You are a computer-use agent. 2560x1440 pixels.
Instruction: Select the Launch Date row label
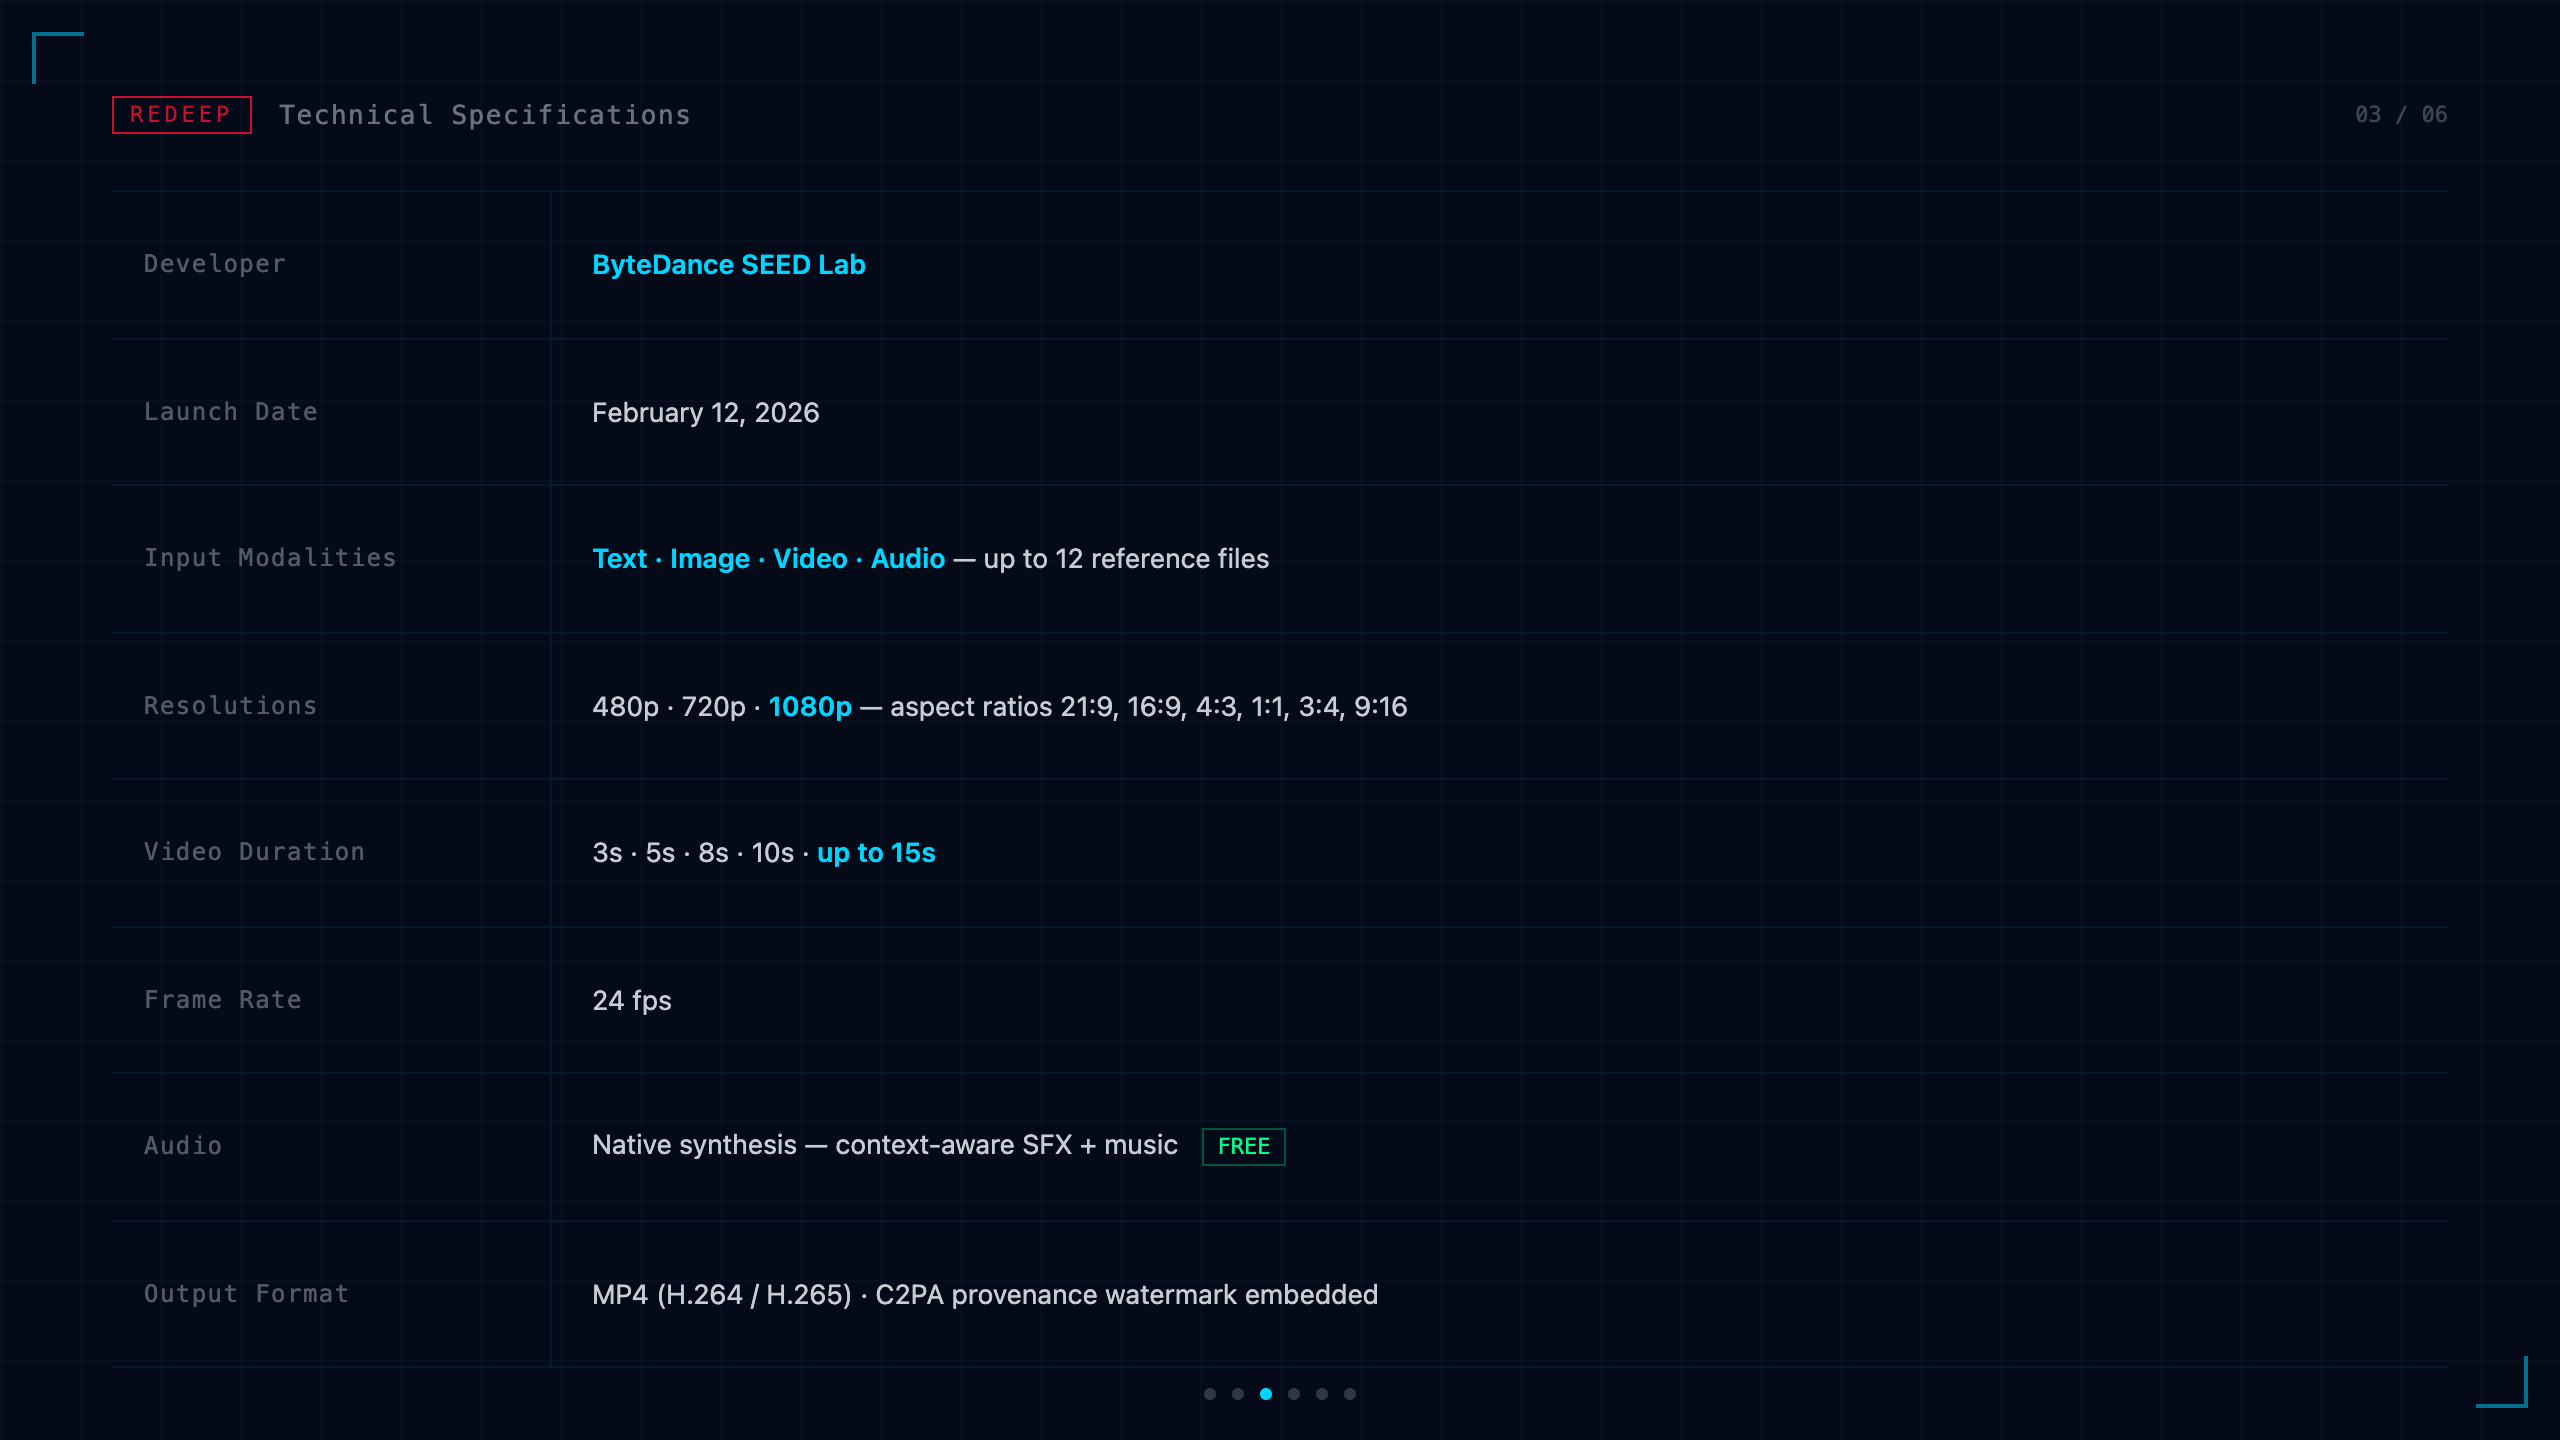coord(231,412)
